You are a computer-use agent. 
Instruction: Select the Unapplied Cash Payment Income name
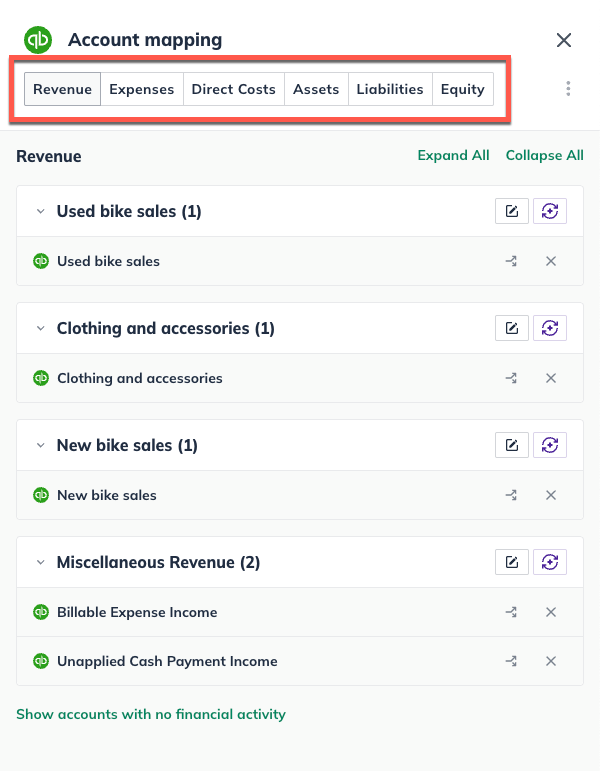[167, 661]
